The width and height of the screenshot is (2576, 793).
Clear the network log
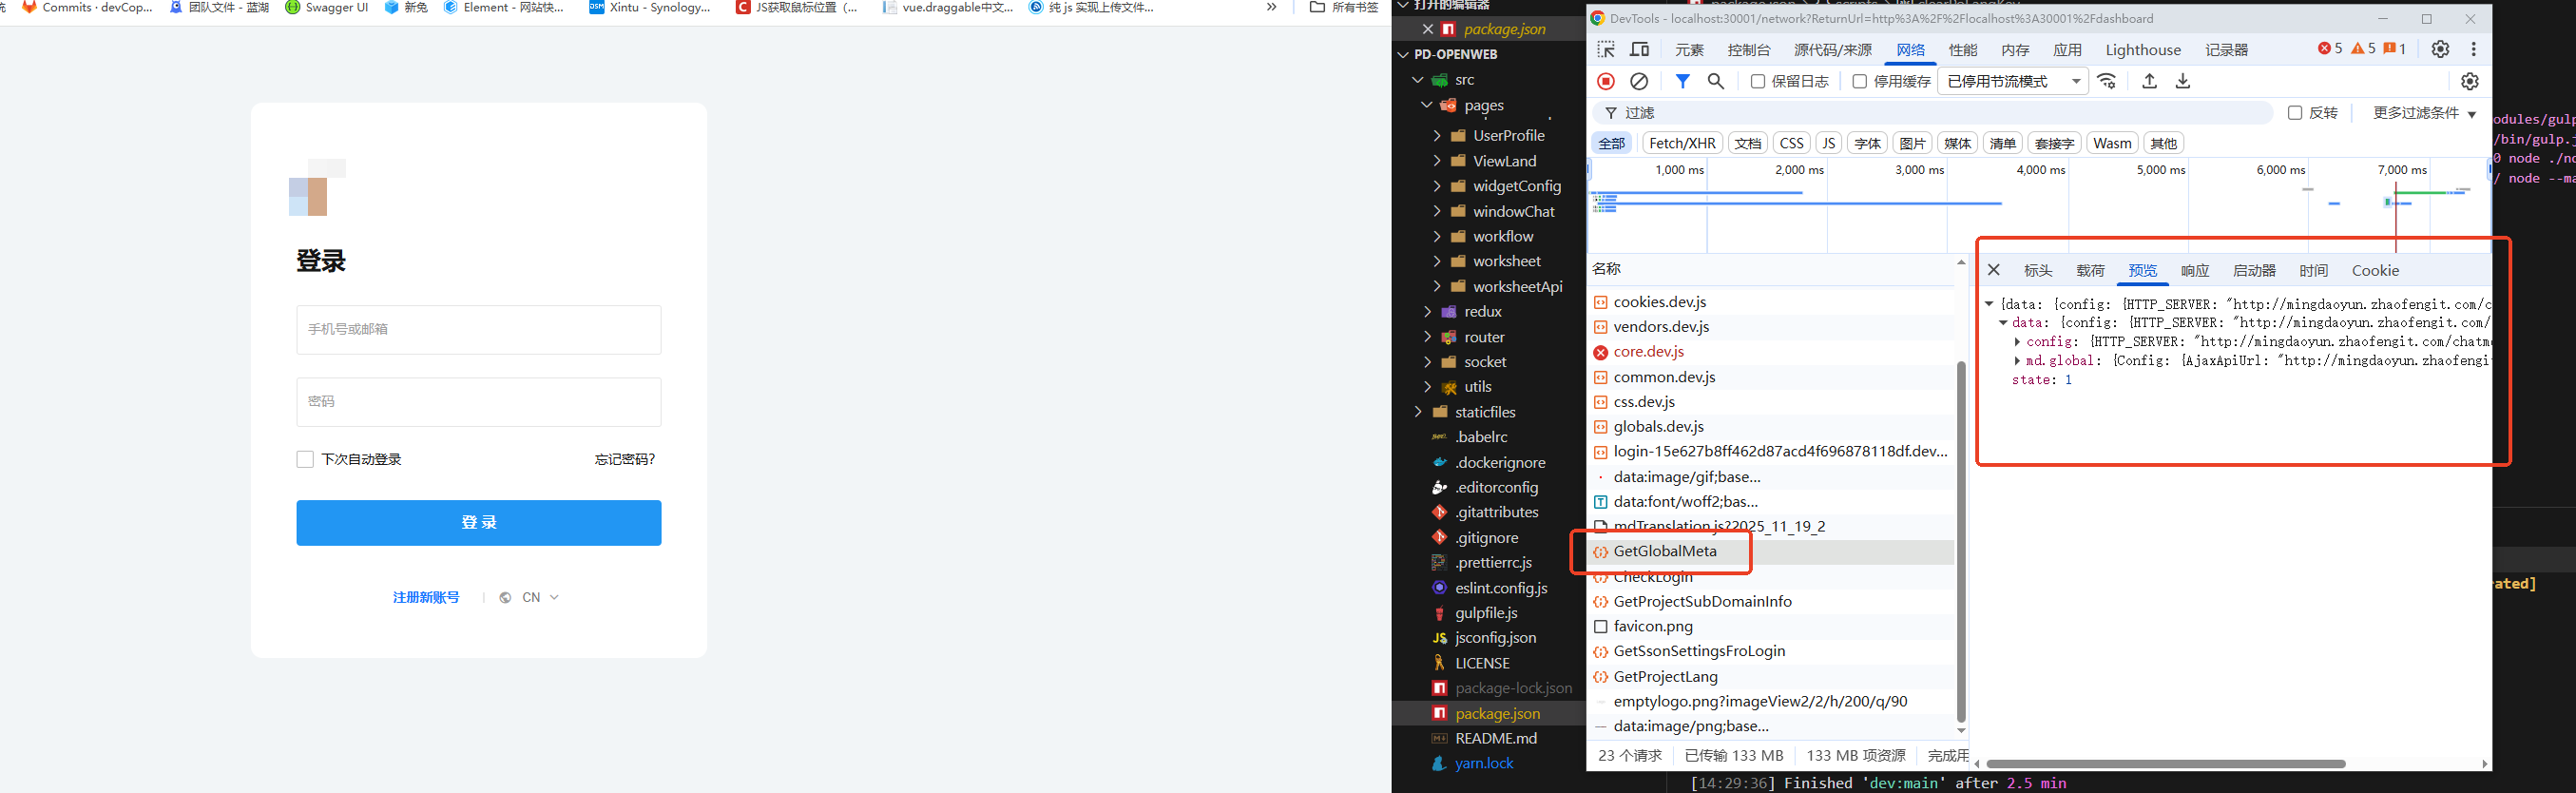tap(1639, 81)
